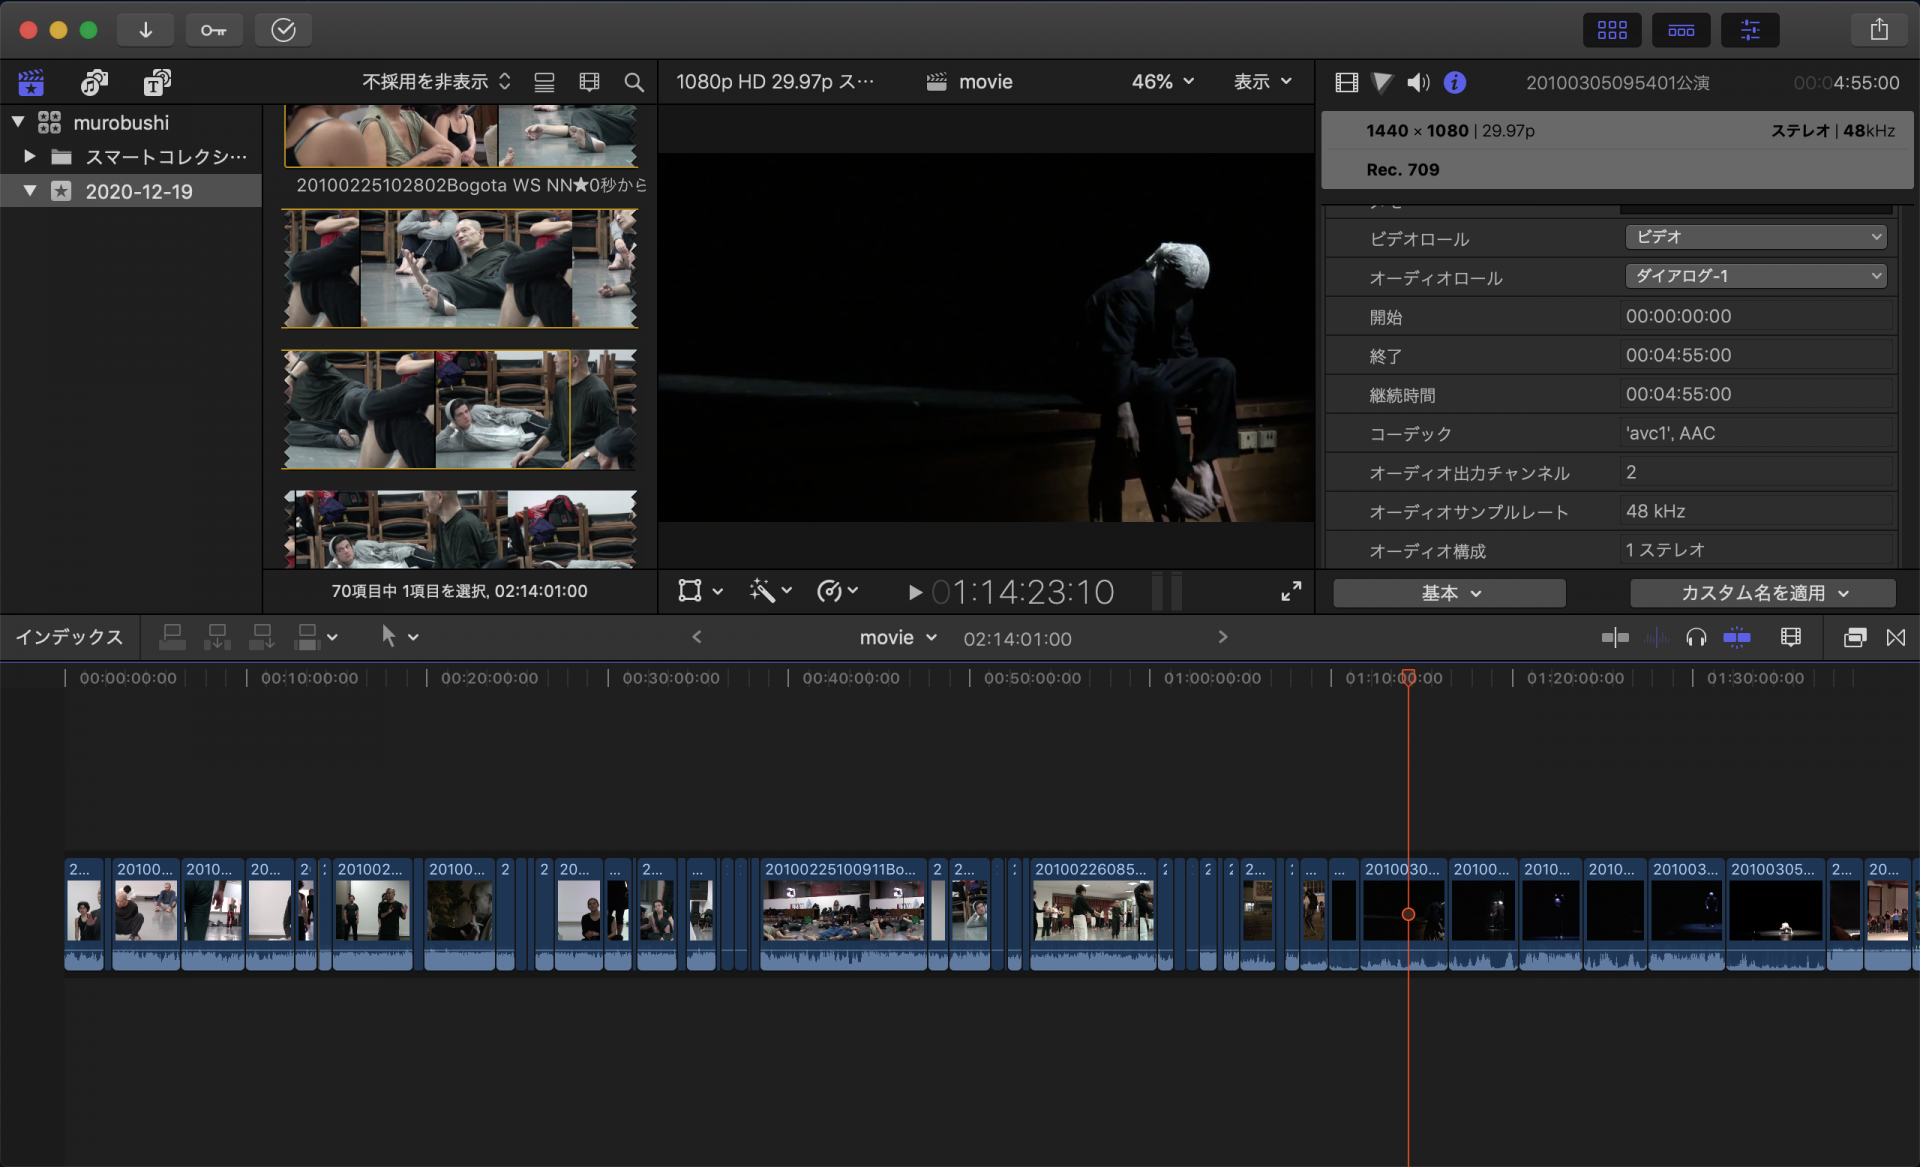
Task: Play the viewer from playhead
Action: [914, 592]
